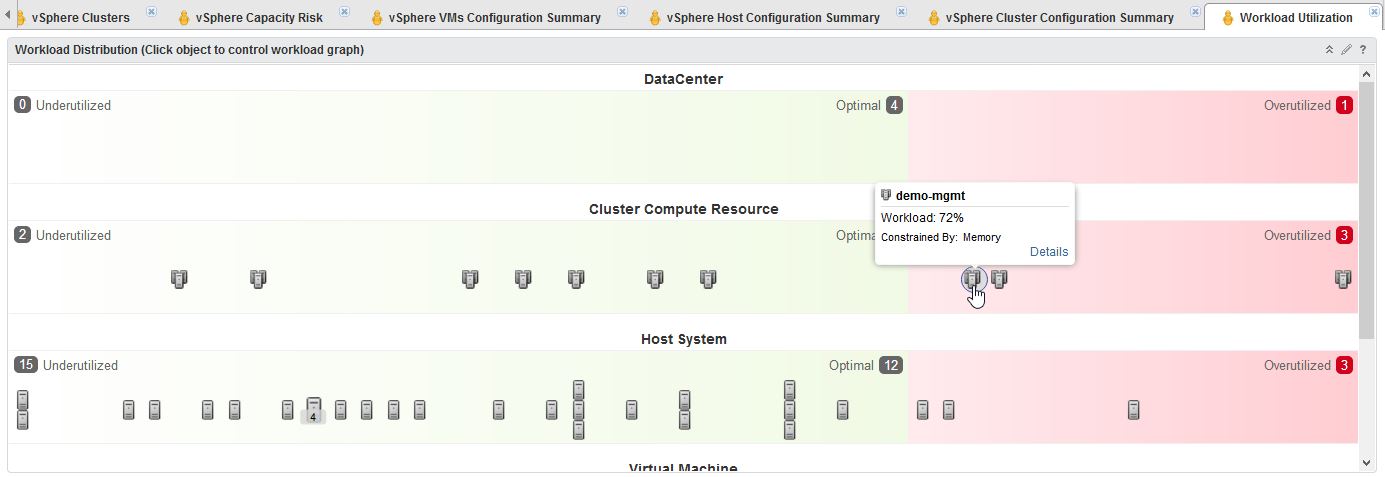Open the widget help question mark icon

pos(1362,49)
